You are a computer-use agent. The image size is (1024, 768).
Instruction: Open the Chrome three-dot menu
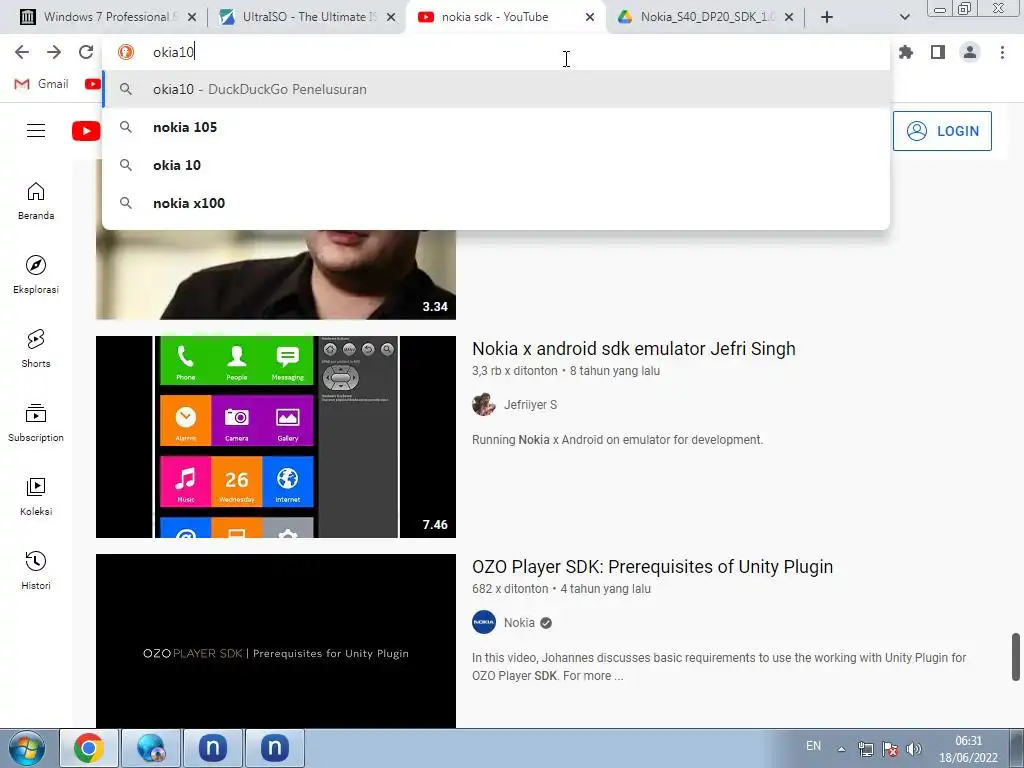pyautogui.click(x=1002, y=52)
